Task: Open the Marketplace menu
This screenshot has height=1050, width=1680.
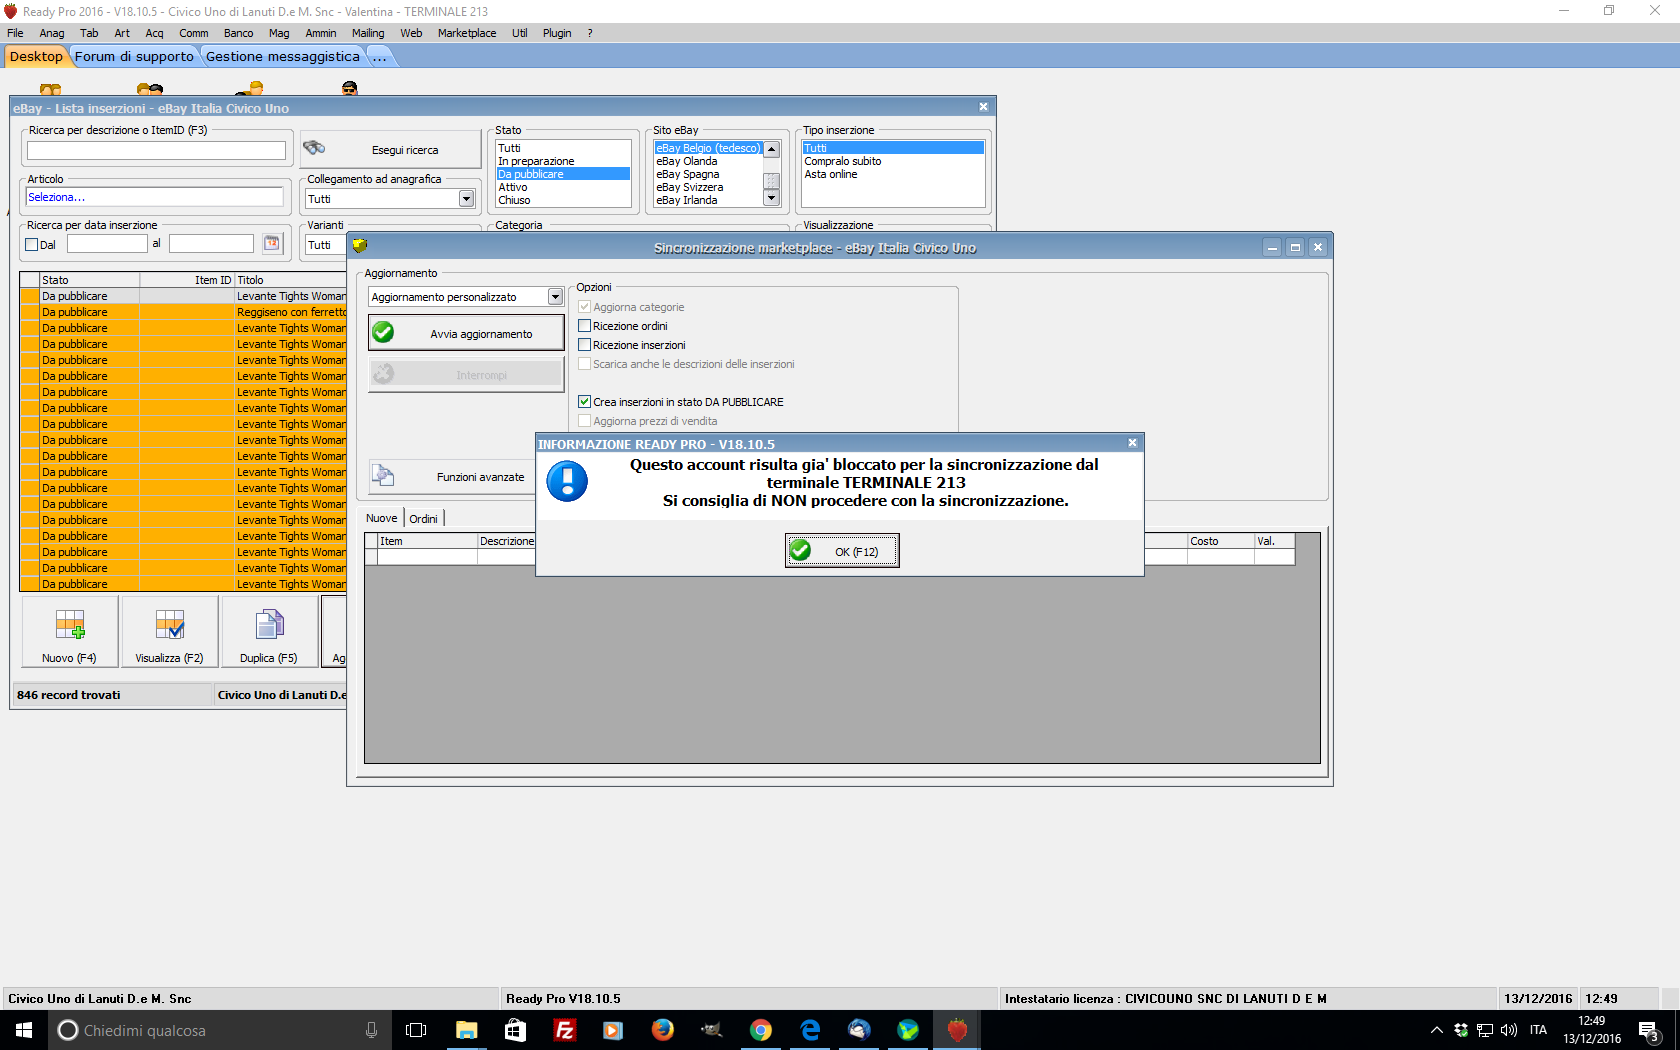Action: click(x=467, y=33)
